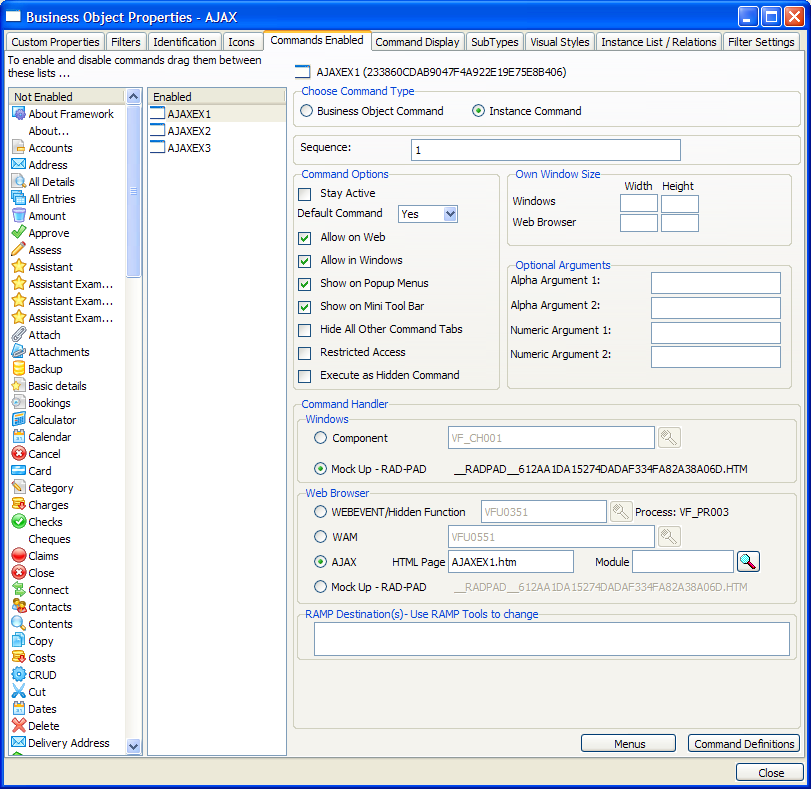The width and height of the screenshot is (811, 789).
Task: Click the Delete red X icon
Action: pyautogui.click(x=19, y=726)
